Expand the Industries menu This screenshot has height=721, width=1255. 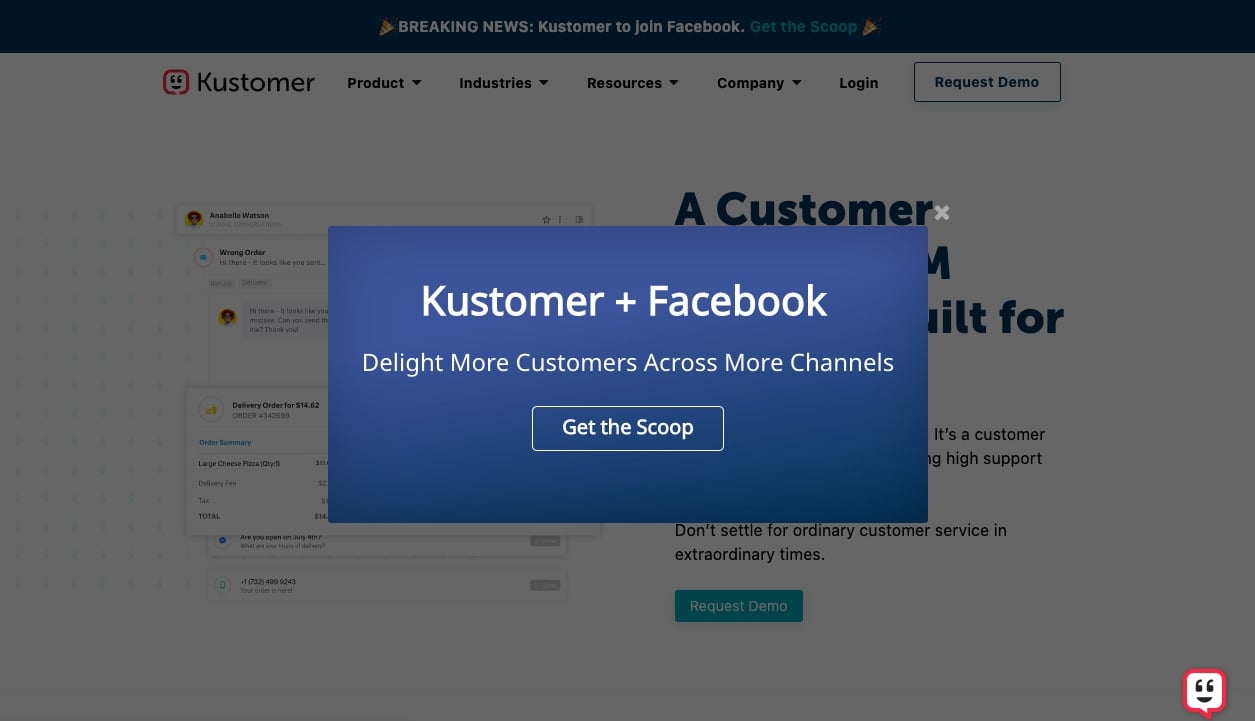[503, 83]
